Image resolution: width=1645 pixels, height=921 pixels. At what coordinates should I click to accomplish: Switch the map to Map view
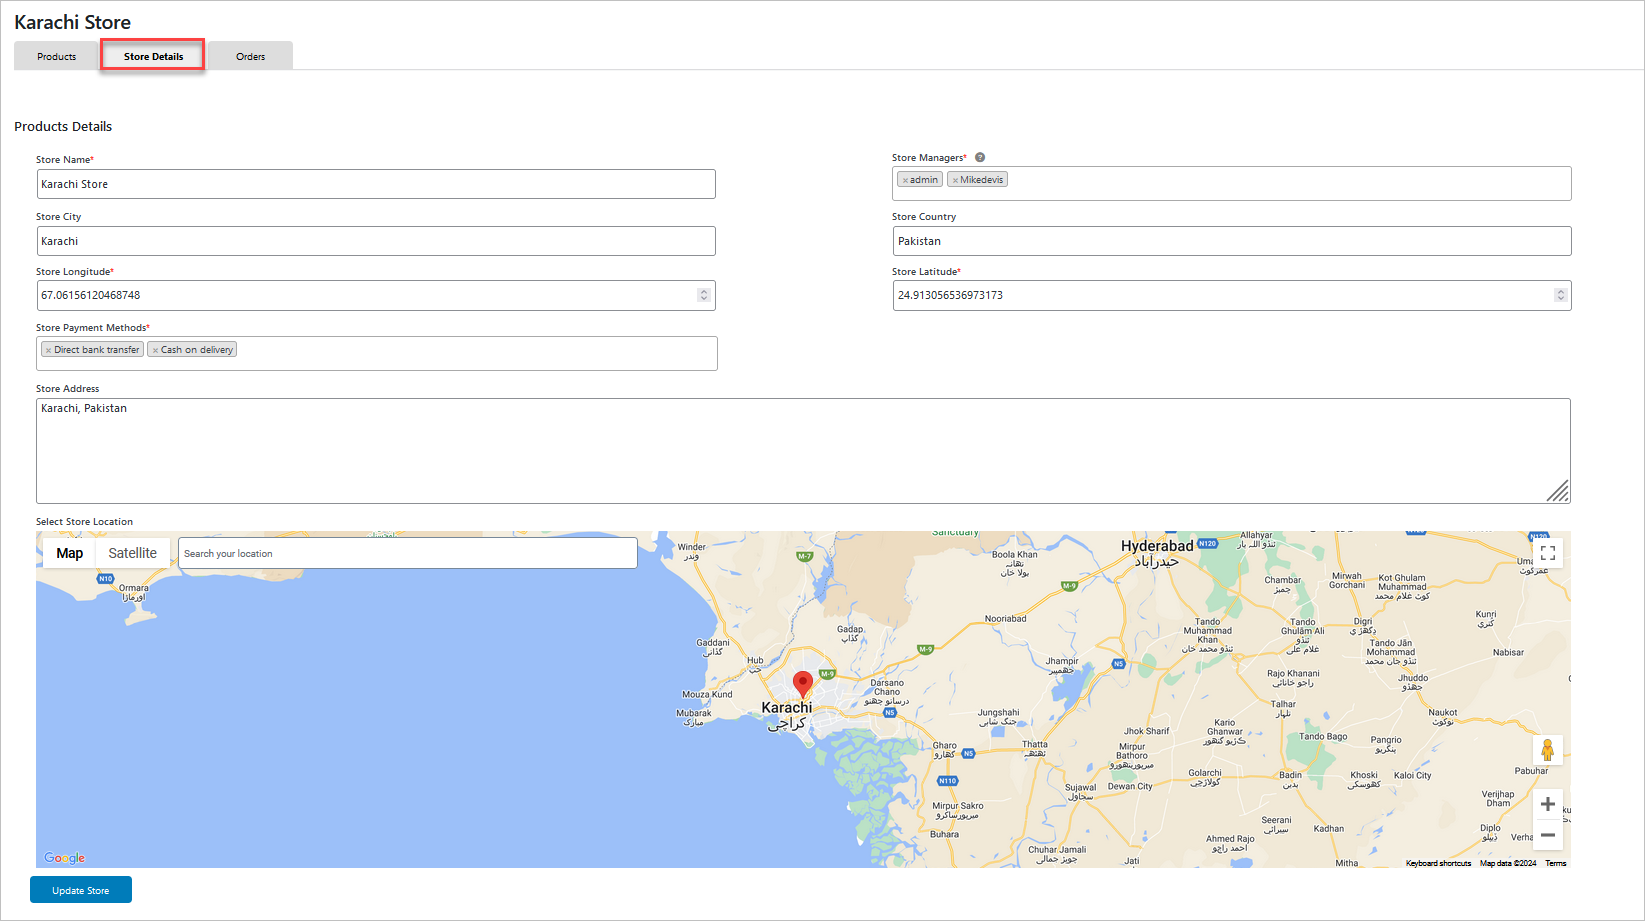(68, 552)
